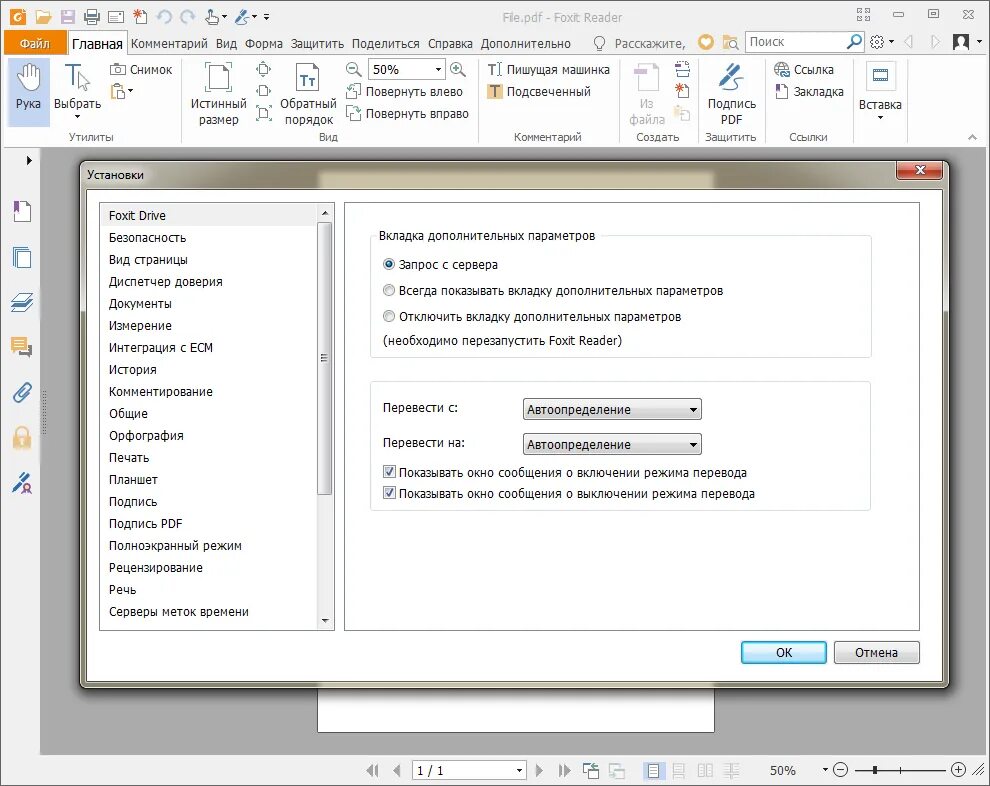
Task: Open the Перевести с dropdown
Action: (x=612, y=409)
